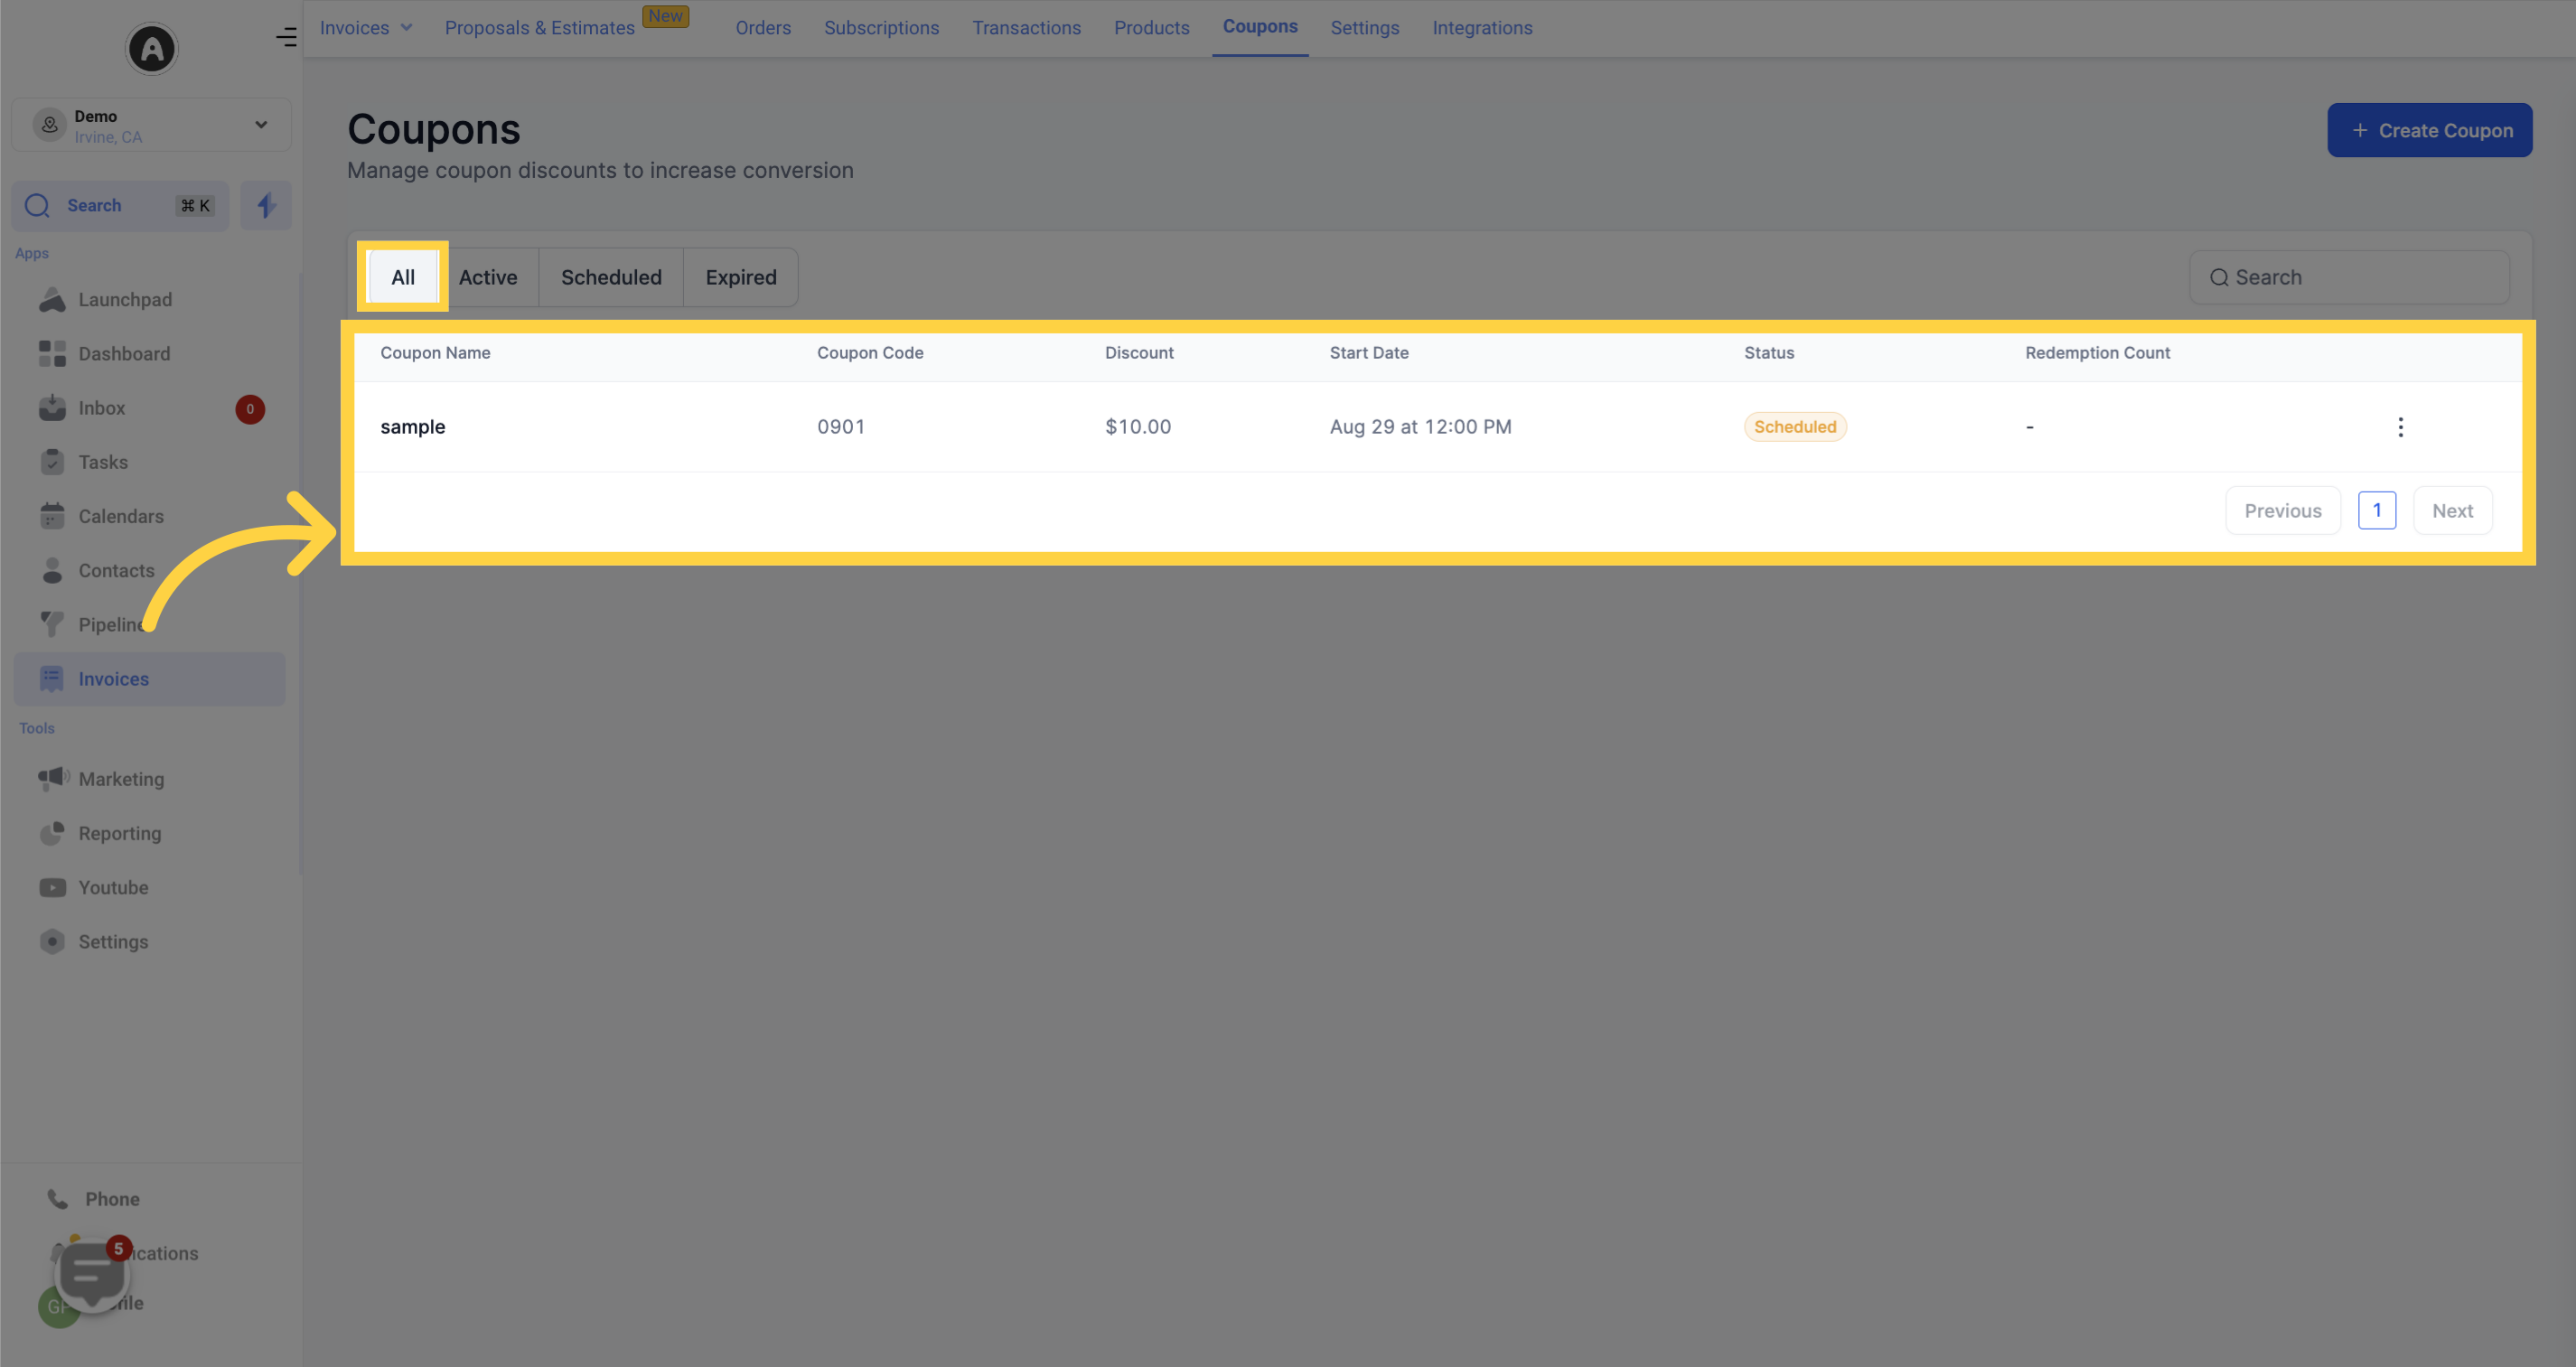Click the Launchpad app icon
Viewport: 2576px width, 1367px height.
(52, 298)
